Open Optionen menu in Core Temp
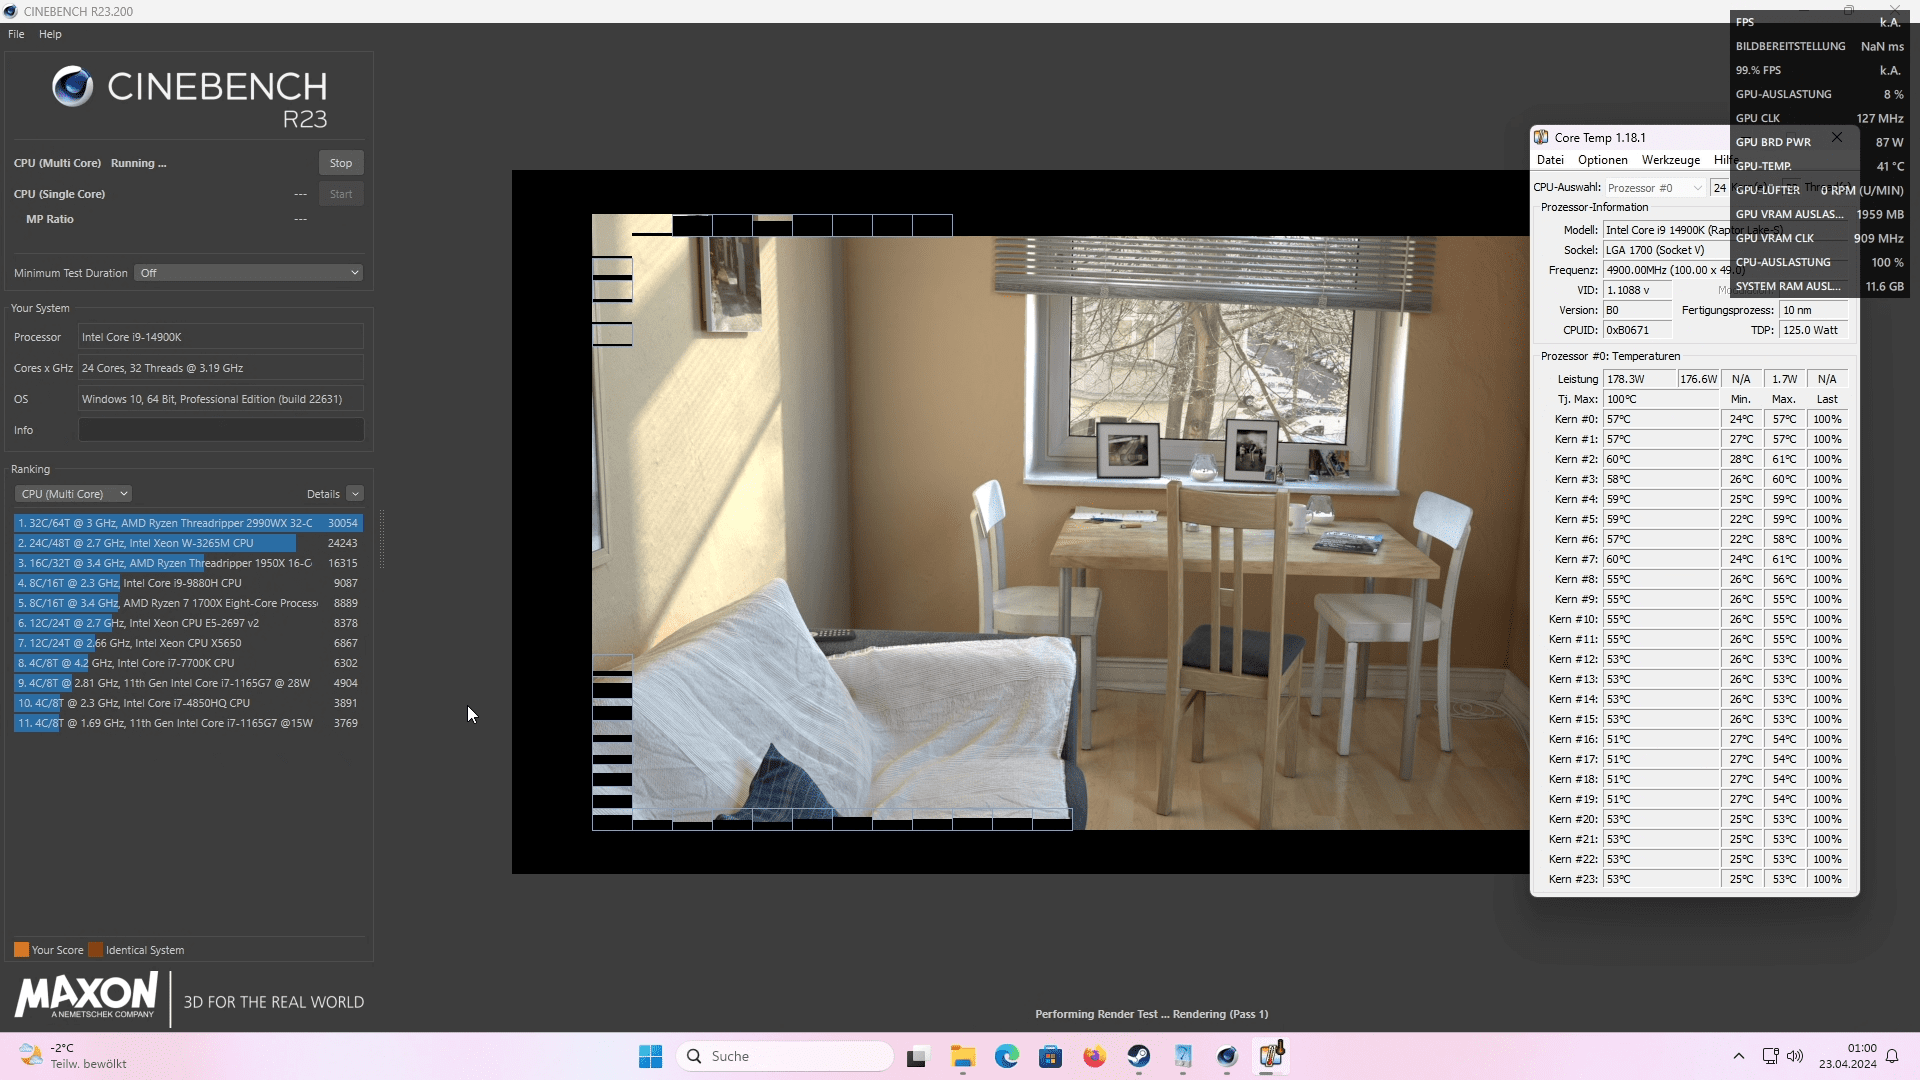This screenshot has width=1920, height=1080. coord(1602,160)
